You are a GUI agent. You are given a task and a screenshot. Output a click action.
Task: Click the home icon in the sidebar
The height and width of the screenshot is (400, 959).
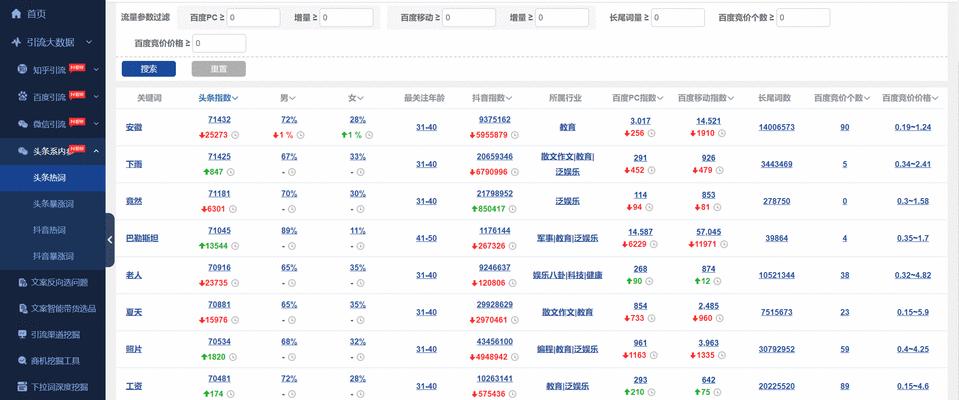click(16, 13)
